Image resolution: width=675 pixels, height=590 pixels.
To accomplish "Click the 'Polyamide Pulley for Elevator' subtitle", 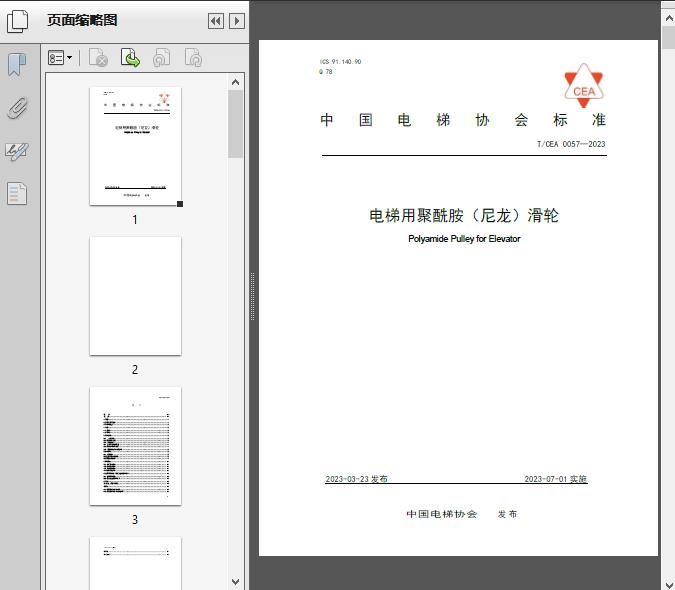I will click(464, 239).
